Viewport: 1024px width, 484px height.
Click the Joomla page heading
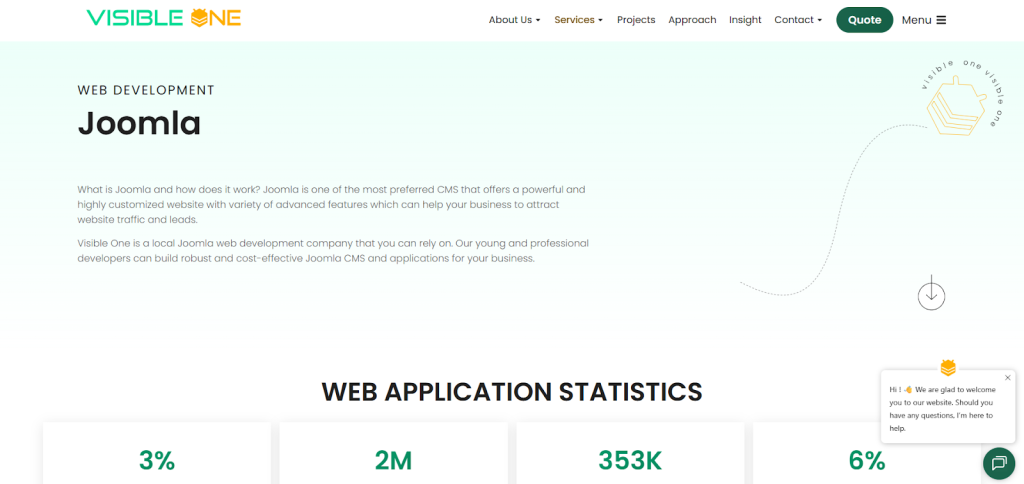(x=139, y=124)
